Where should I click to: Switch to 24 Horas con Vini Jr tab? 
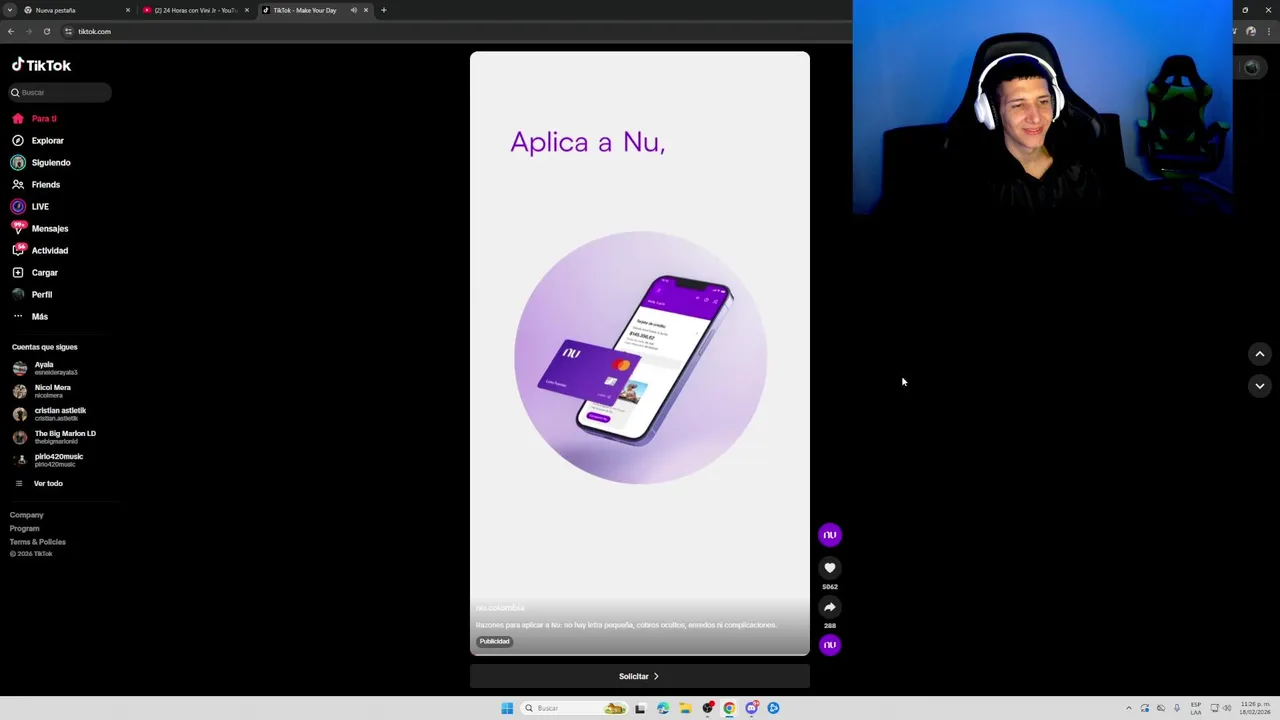[195, 10]
